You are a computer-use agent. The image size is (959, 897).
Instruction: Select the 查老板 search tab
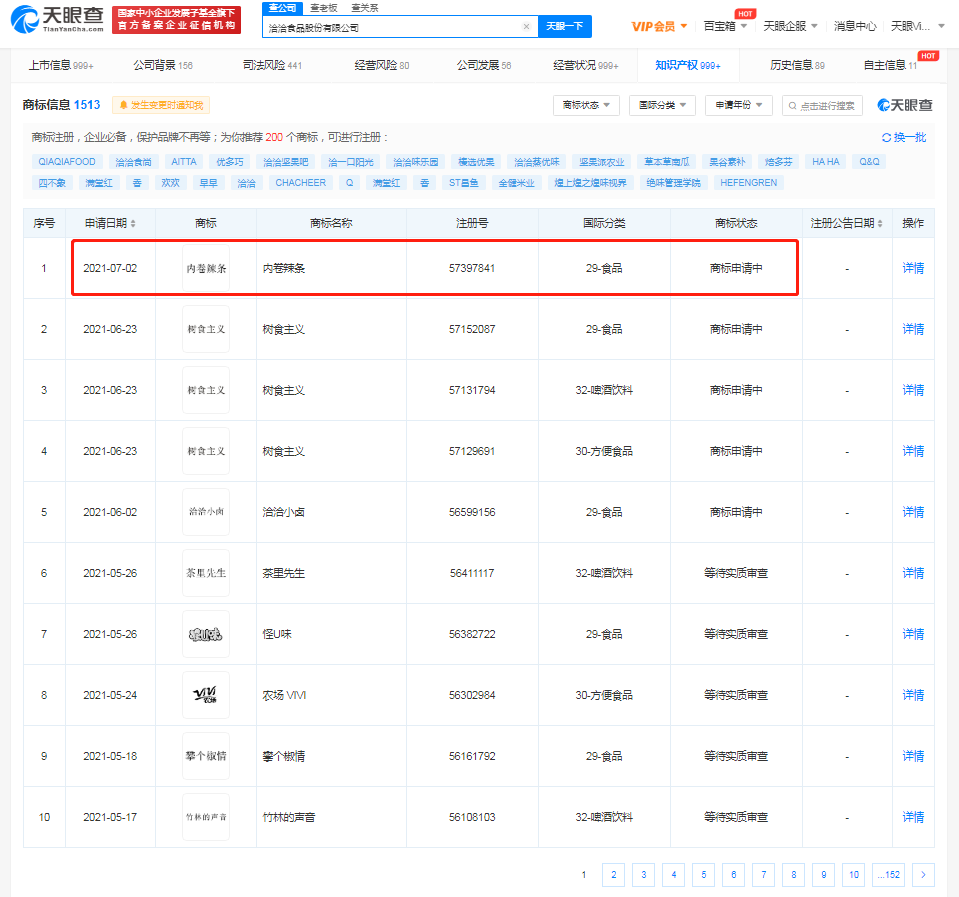[324, 8]
